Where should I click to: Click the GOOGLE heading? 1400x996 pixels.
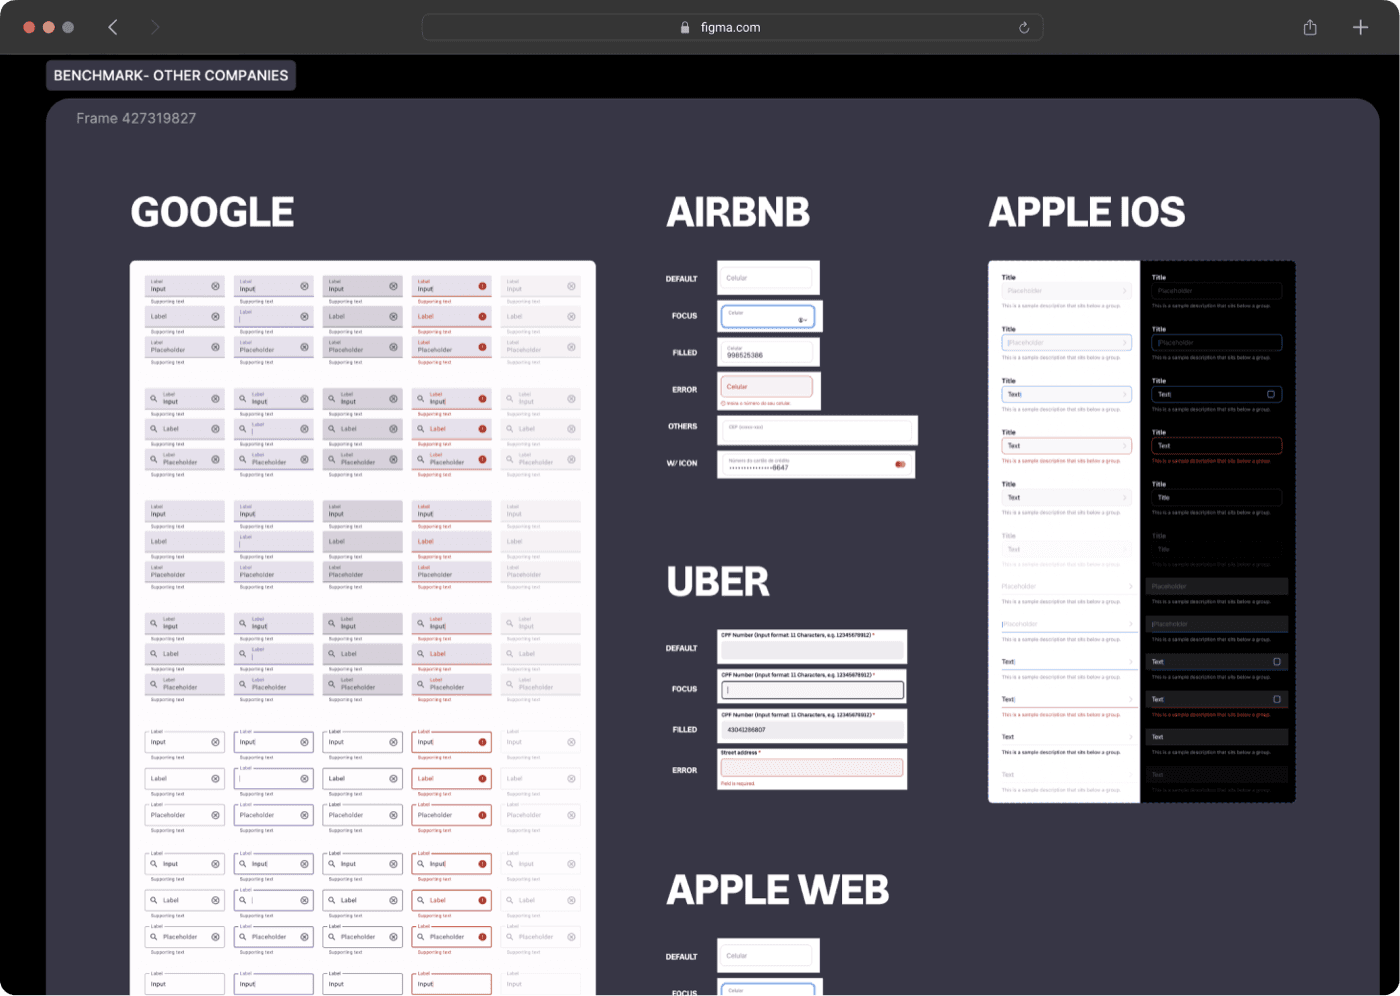pyautogui.click(x=213, y=212)
